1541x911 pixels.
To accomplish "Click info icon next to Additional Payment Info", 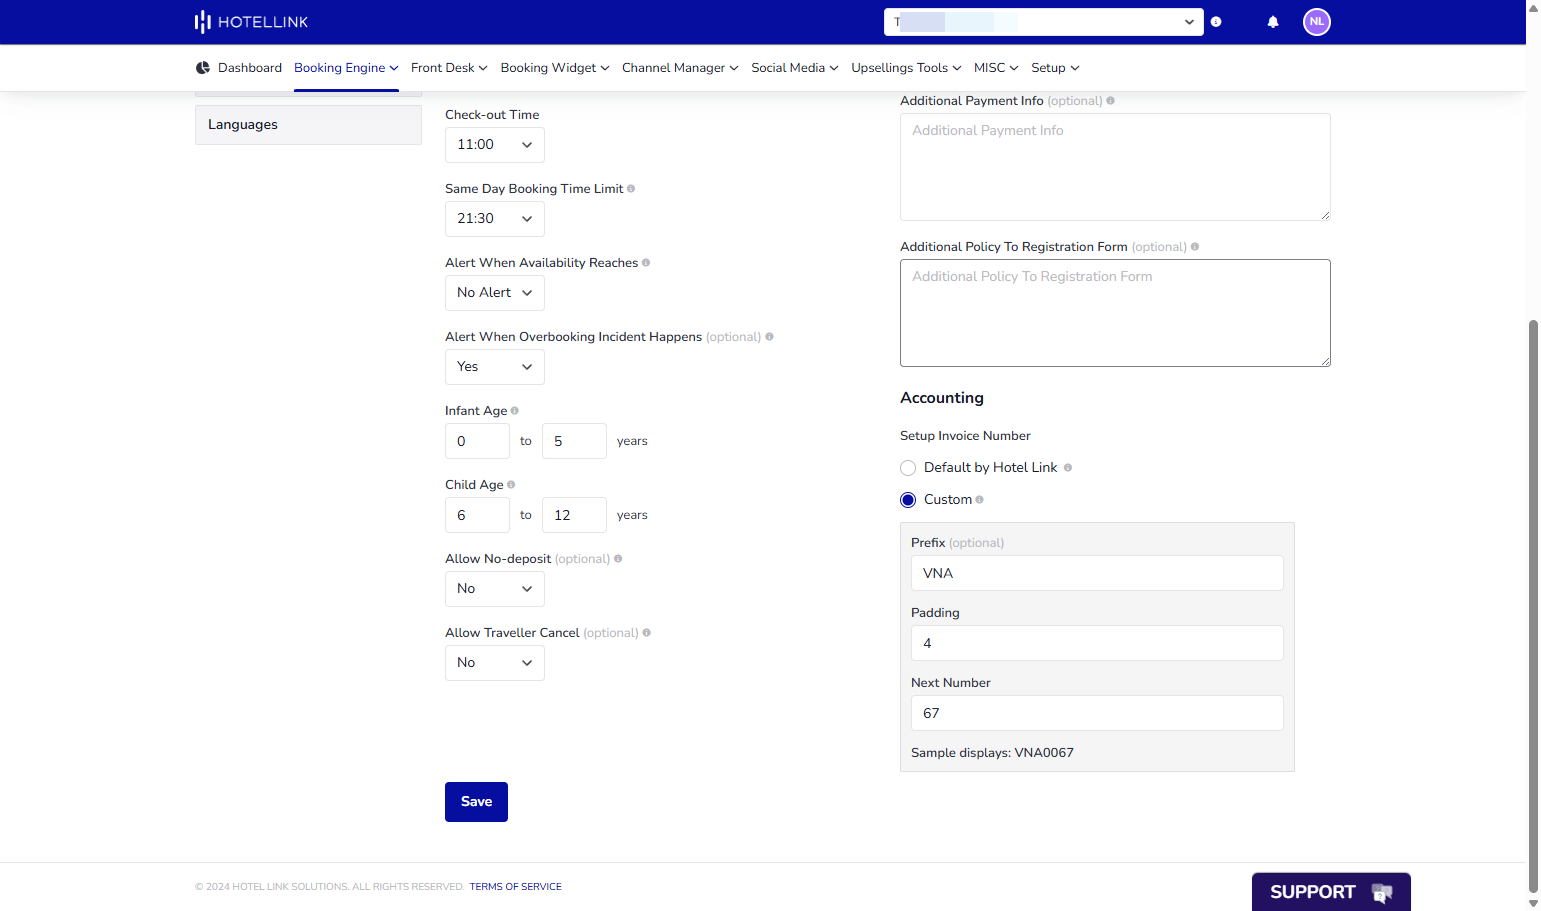I will coord(1111,101).
